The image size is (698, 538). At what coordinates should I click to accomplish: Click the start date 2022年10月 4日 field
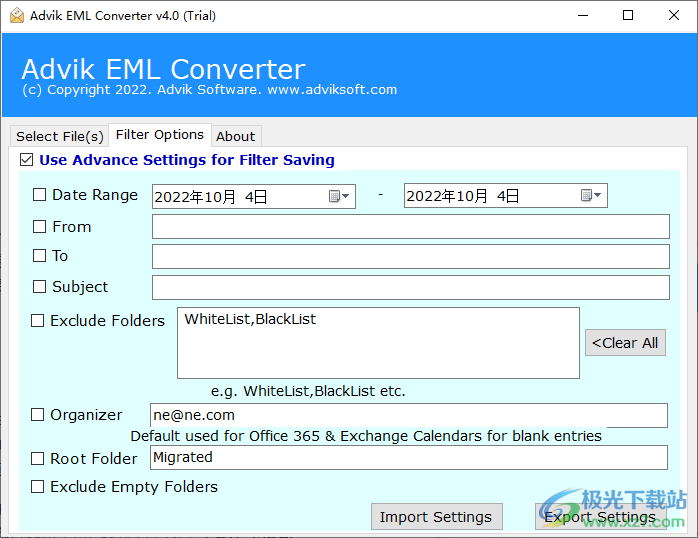pyautogui.click(x=254, y=196)
